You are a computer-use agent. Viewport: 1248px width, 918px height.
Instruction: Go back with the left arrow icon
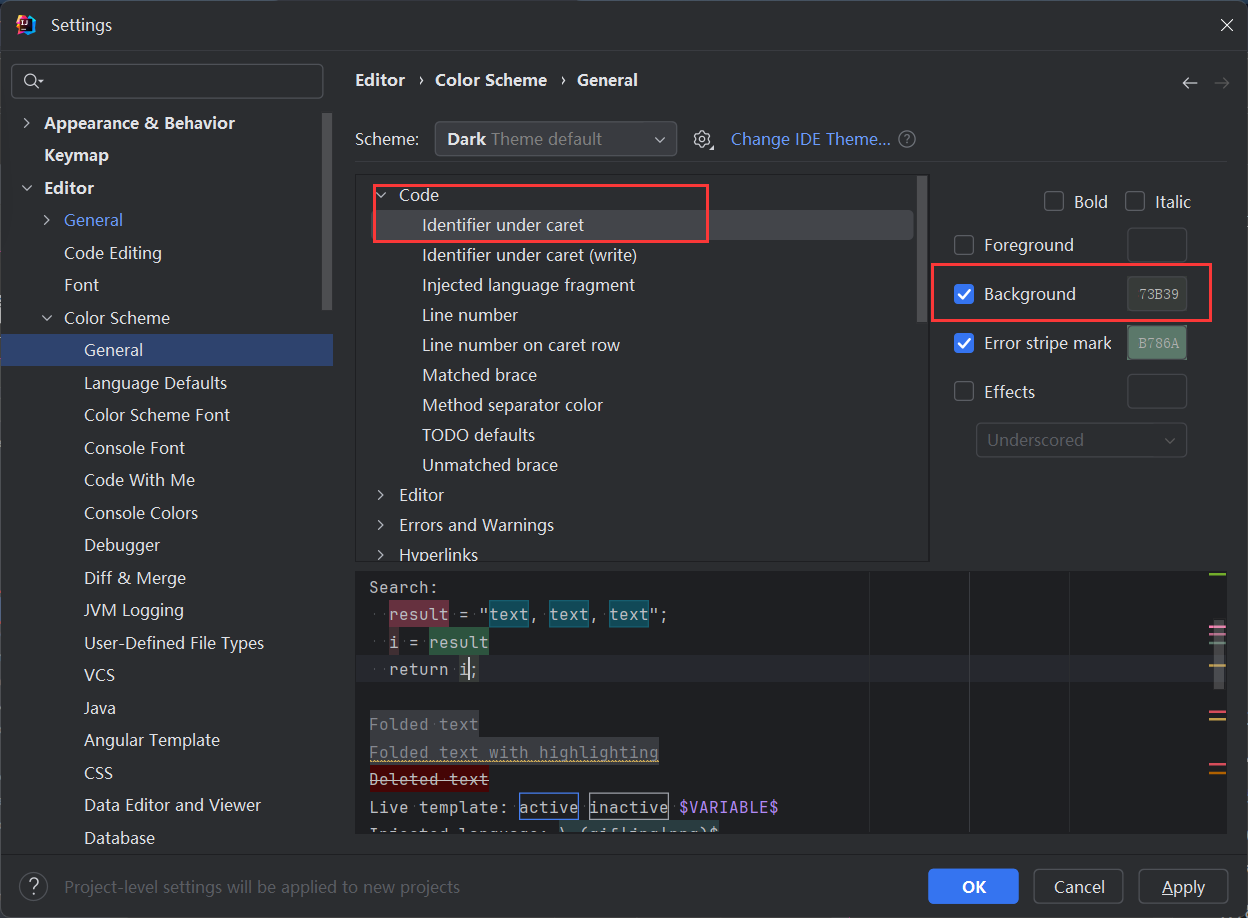tap(1190, 83)
